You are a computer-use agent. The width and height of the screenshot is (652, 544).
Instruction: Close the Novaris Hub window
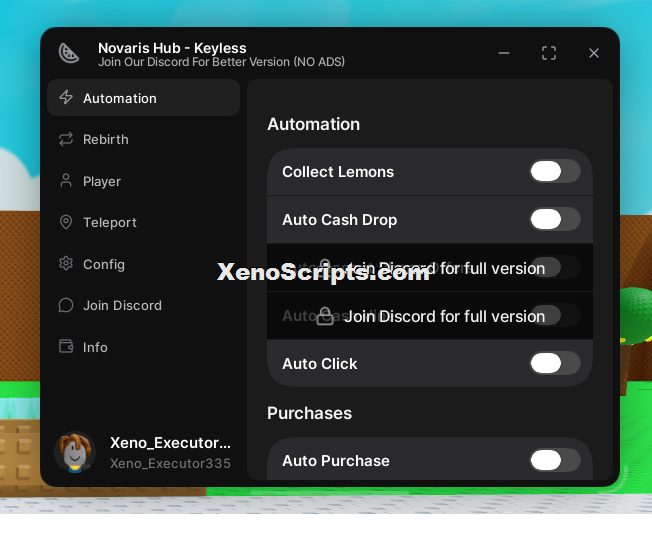594,53
